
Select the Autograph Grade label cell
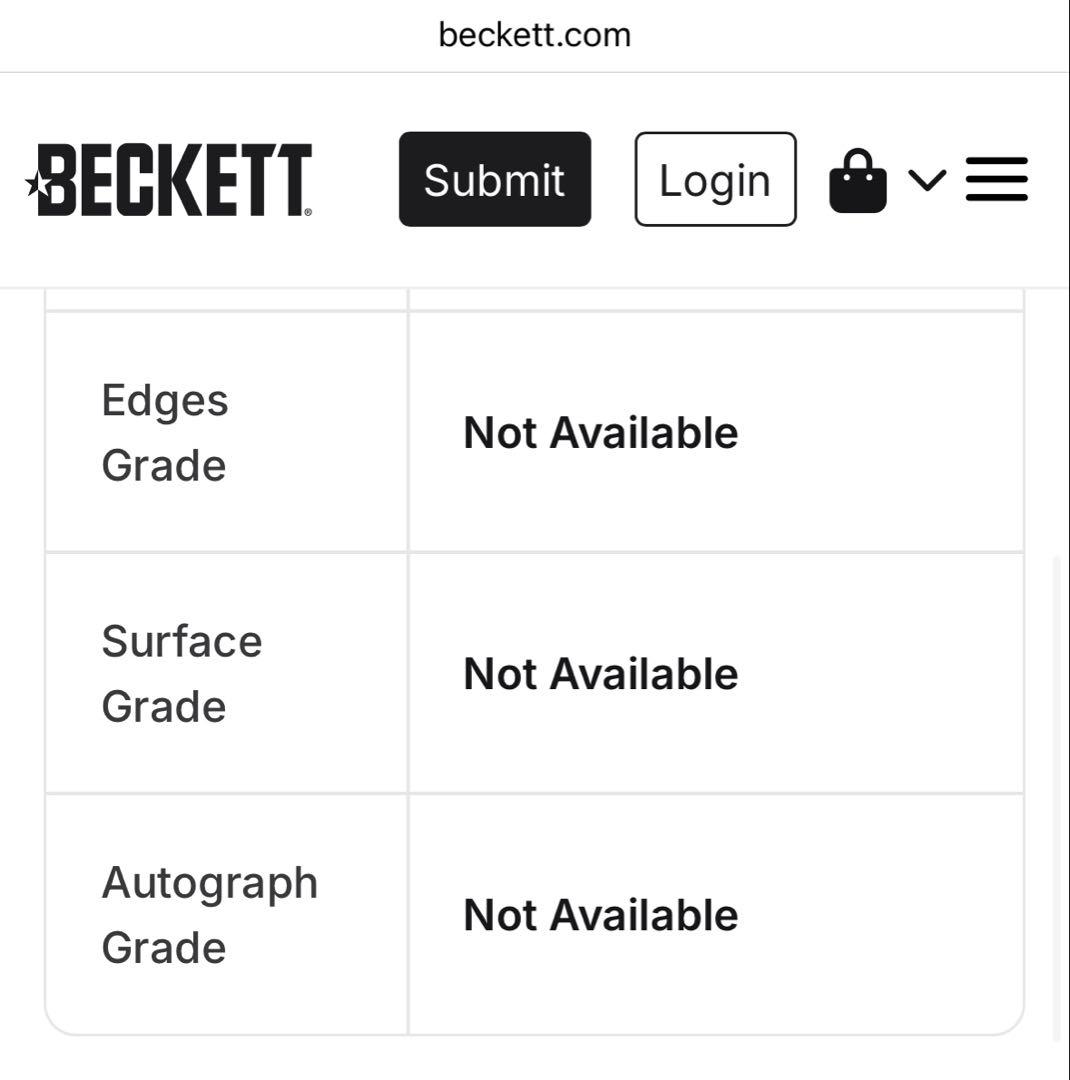coord(226,914)
